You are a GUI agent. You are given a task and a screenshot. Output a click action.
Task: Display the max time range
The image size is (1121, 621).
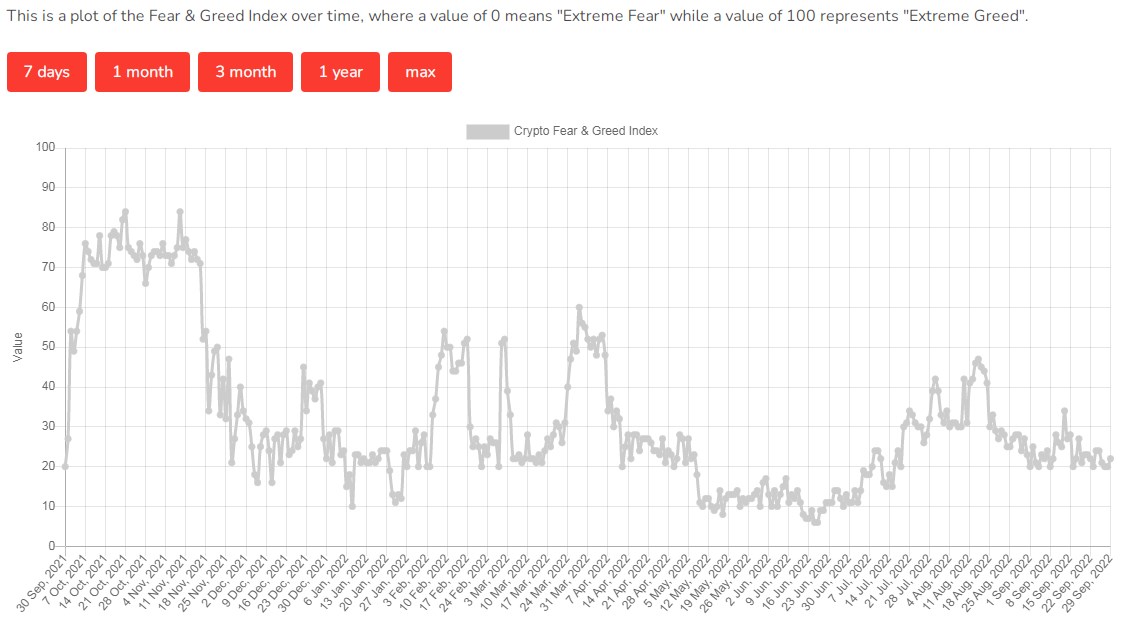420,72
